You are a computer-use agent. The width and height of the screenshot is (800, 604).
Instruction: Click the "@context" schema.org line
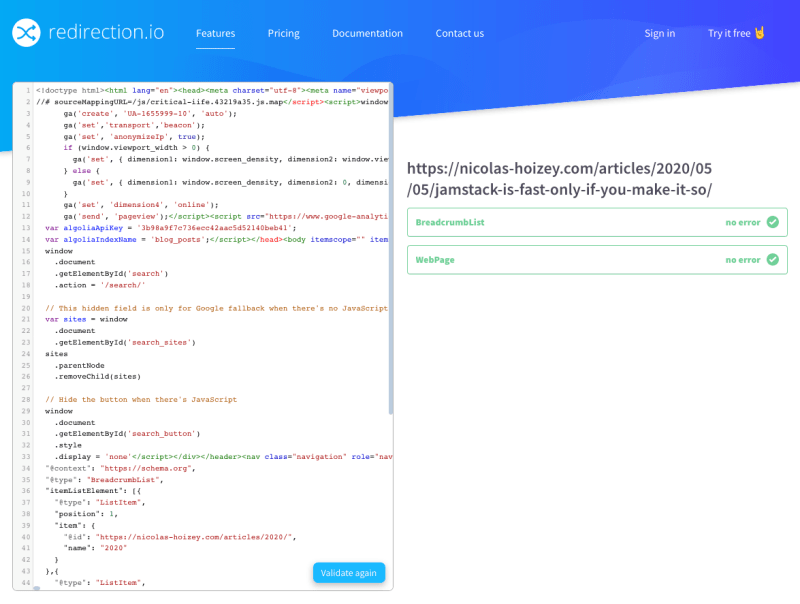pos(120,468)
